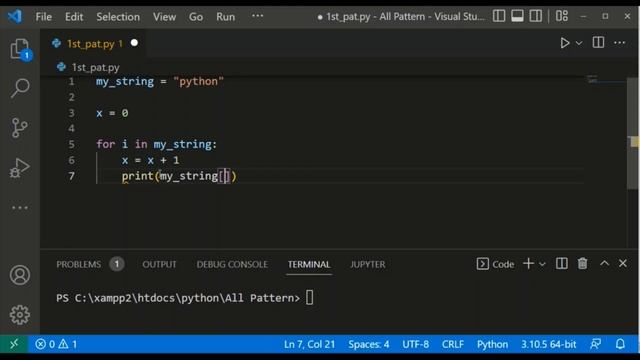The width and height of the screenshot is (640, 360).
Task: Open editor More Actions ellipsis
Action: click(x=620, y=42)
